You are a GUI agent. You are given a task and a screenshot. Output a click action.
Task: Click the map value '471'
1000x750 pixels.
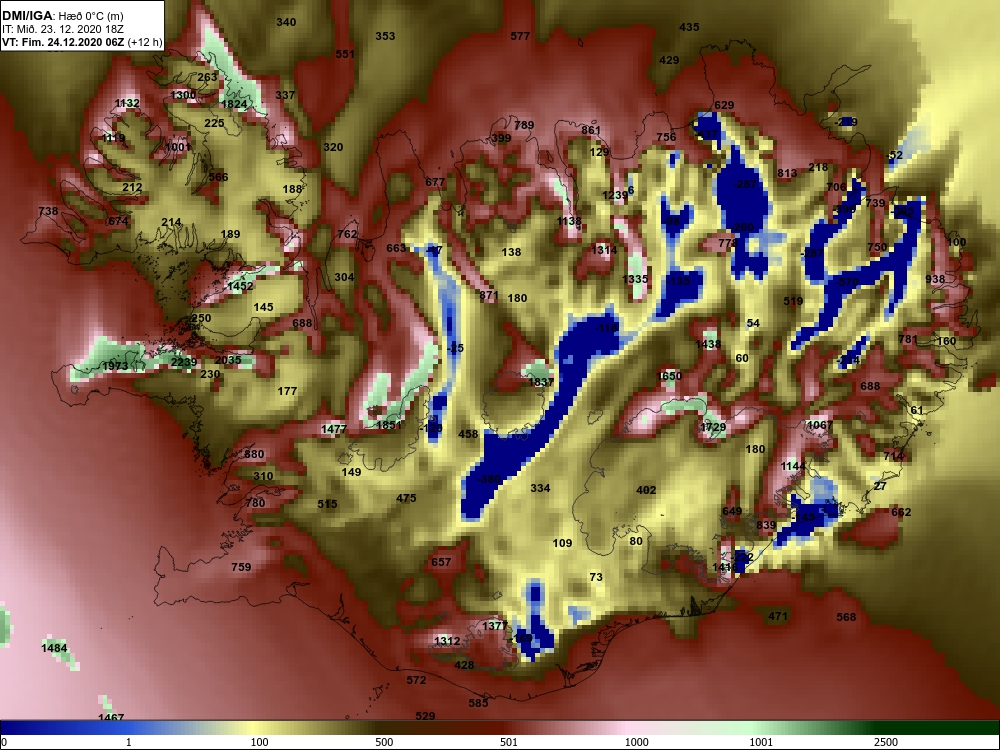click(x=778, y=616)
